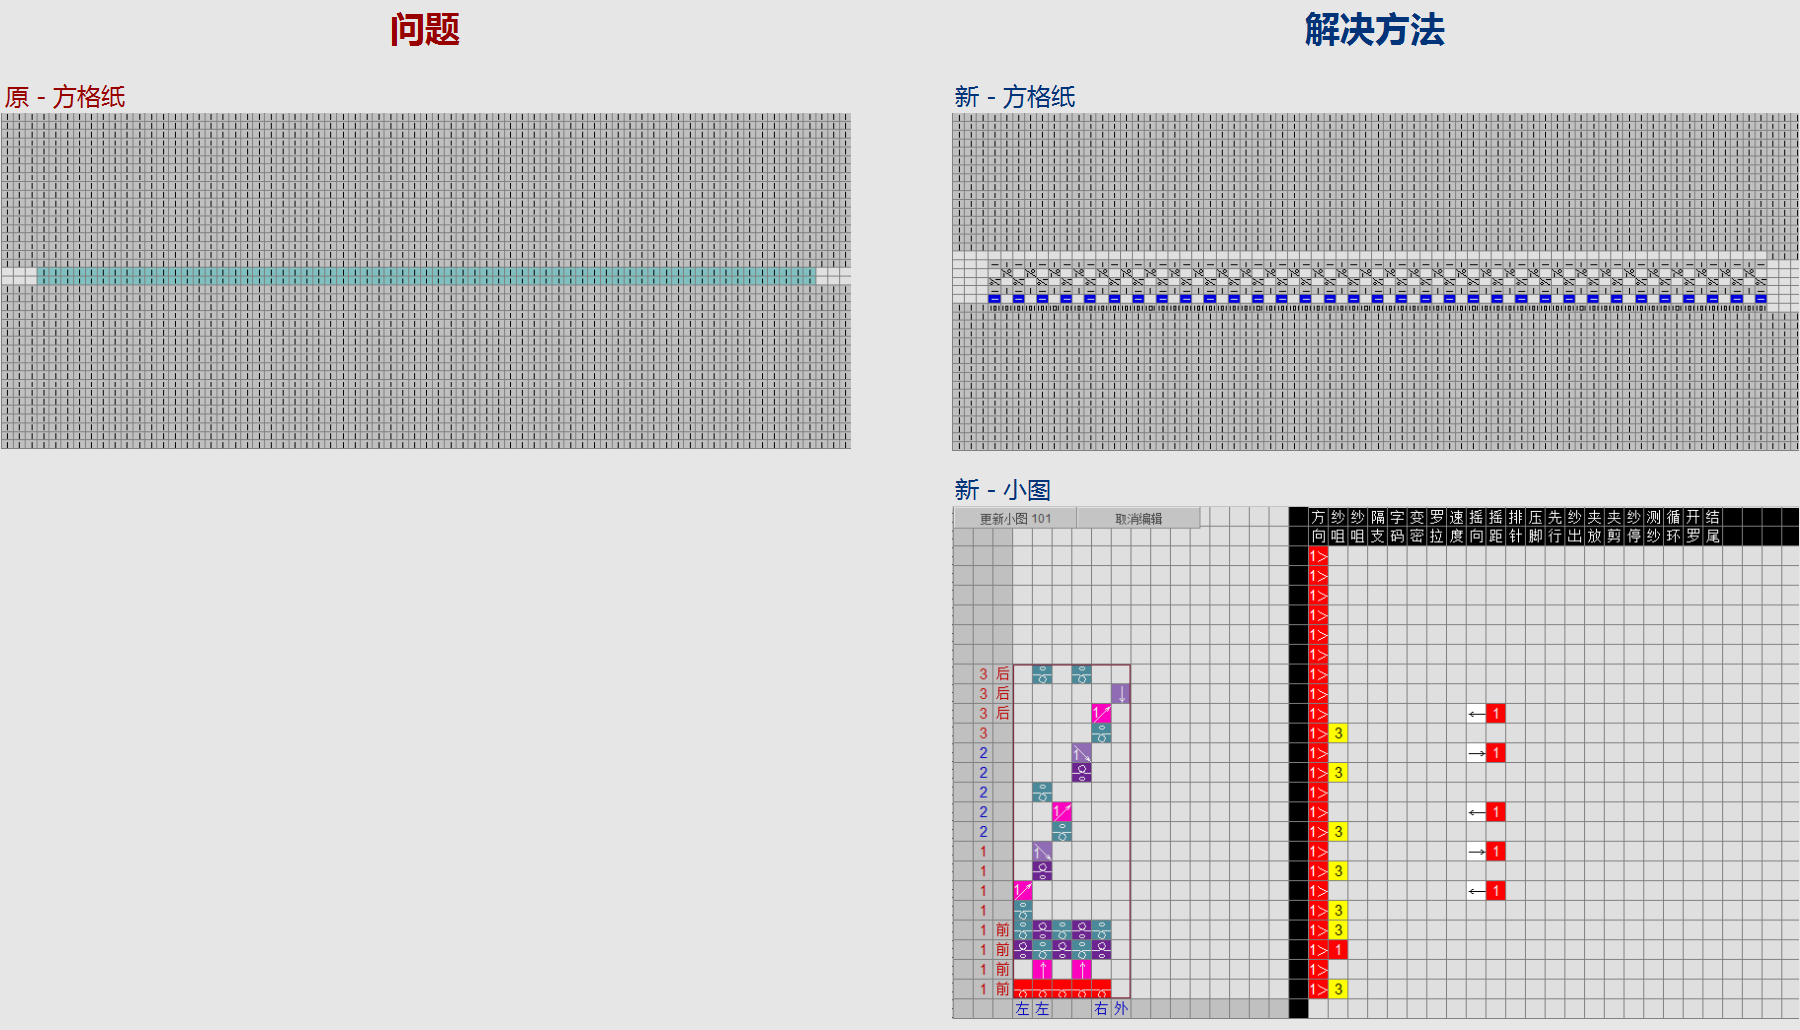Click a yellow 3 cell in the 字码 column
Viewport: 1800px width, 1030px height.
(1337, 732)
